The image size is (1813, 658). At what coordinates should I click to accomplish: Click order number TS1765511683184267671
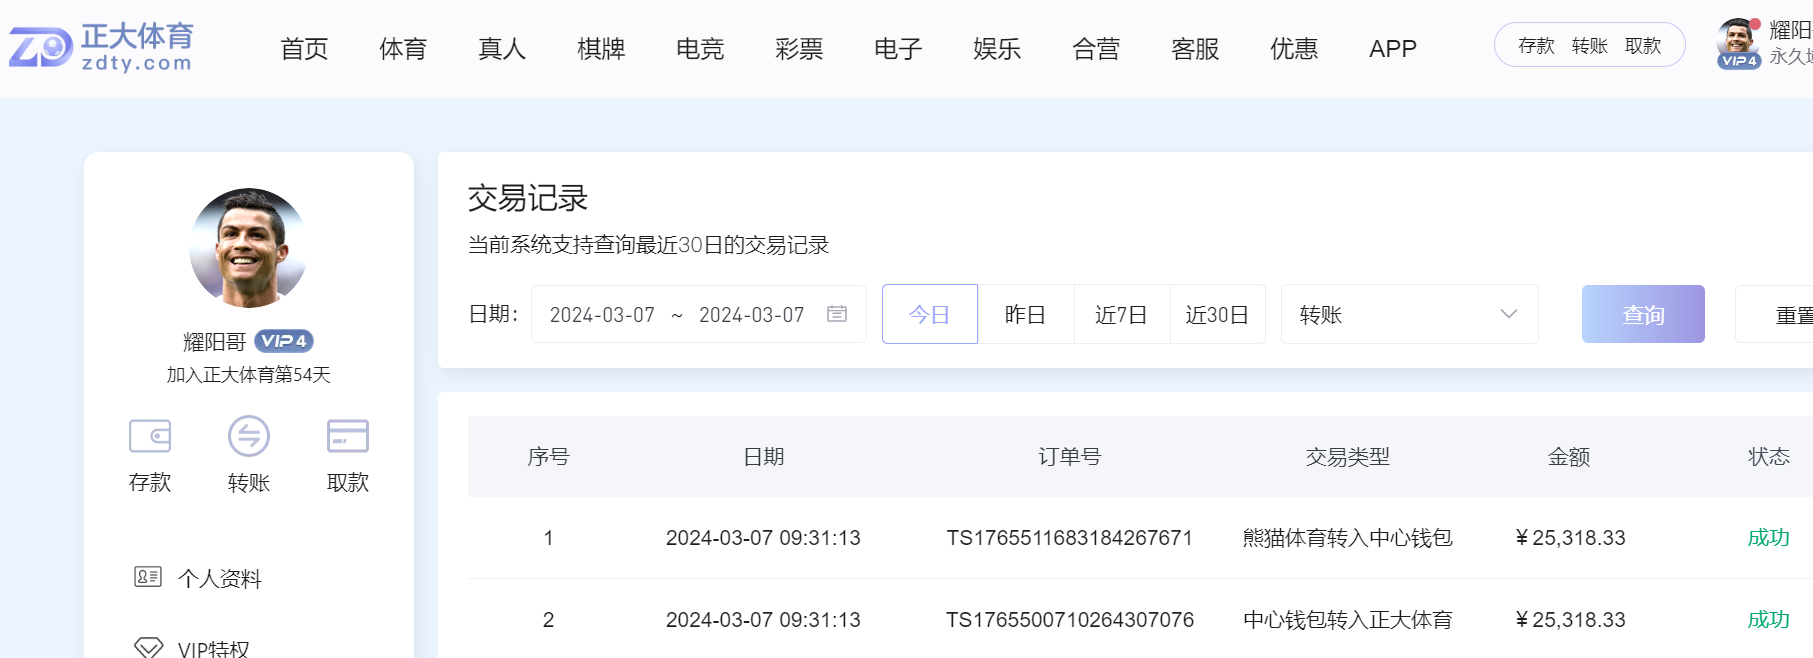tap(1069, 538)
